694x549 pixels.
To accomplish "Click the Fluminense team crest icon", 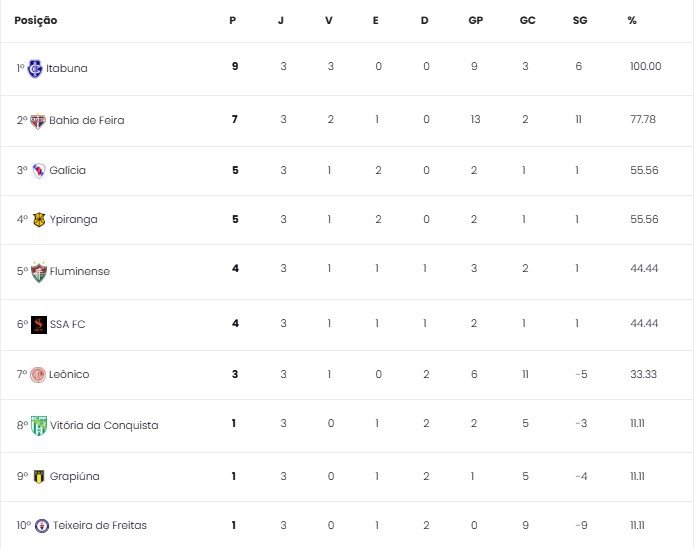I will click(x=39, y=271).
